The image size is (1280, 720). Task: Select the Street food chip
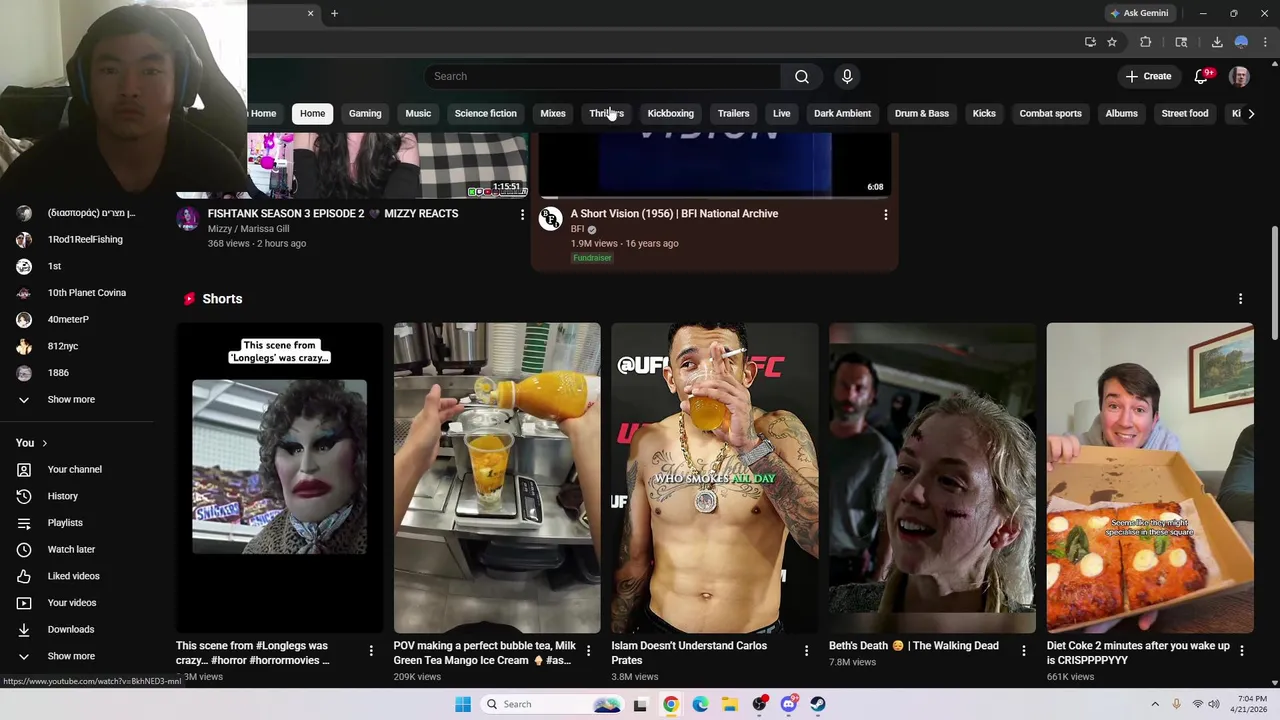(x=1185, y=113)
